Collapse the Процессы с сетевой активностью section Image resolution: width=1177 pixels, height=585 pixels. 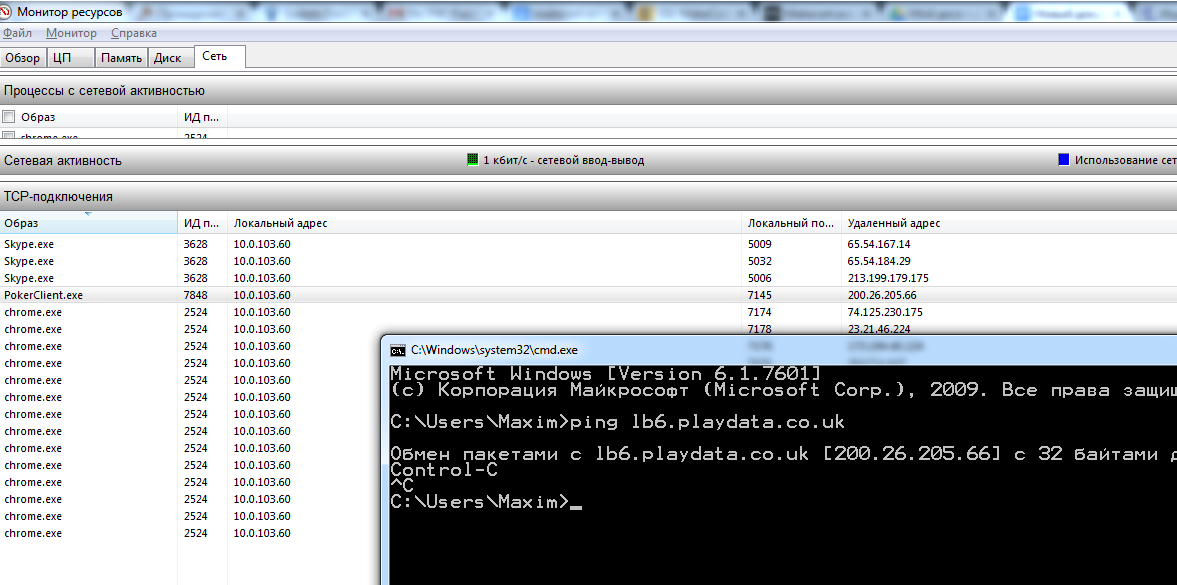[x=588, y=91]
